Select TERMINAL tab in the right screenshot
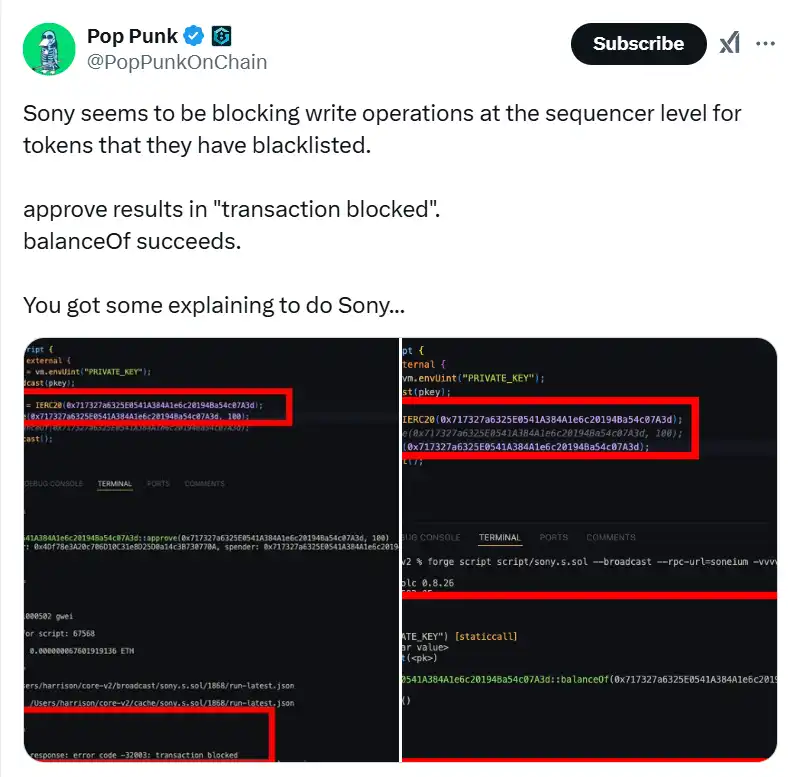 [499, 537]
